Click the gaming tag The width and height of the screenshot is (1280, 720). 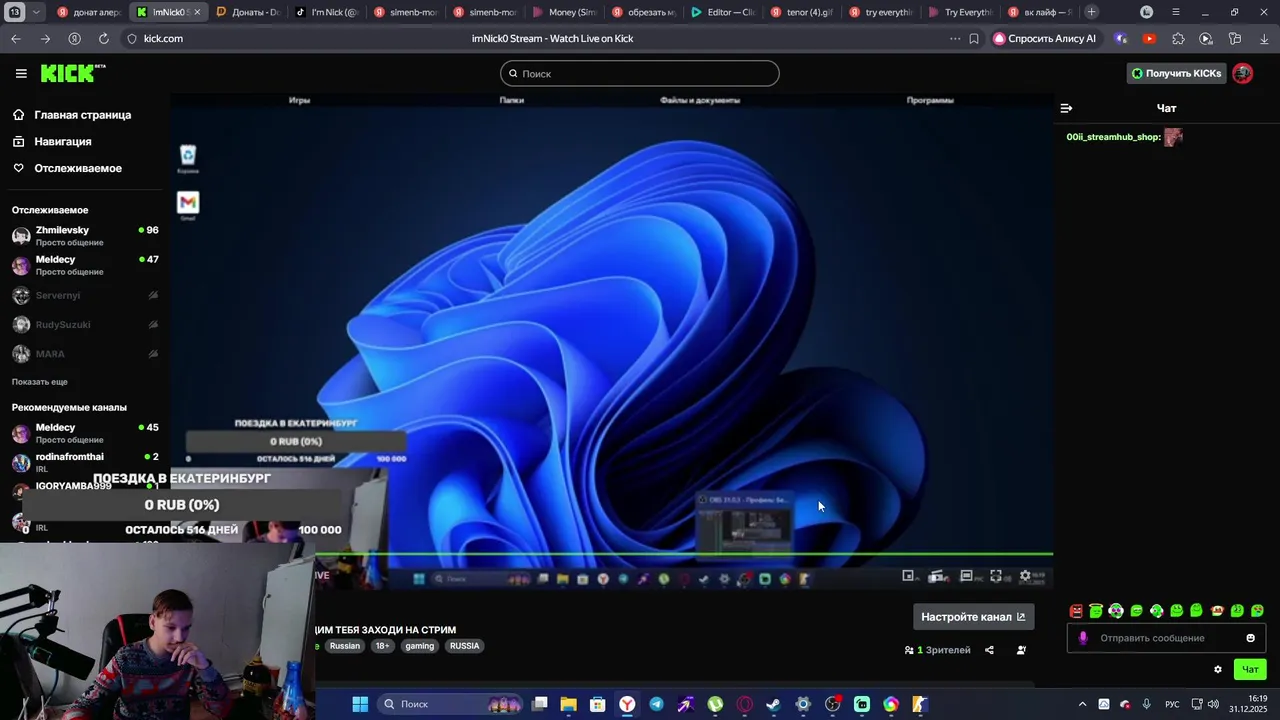(420, 646)
